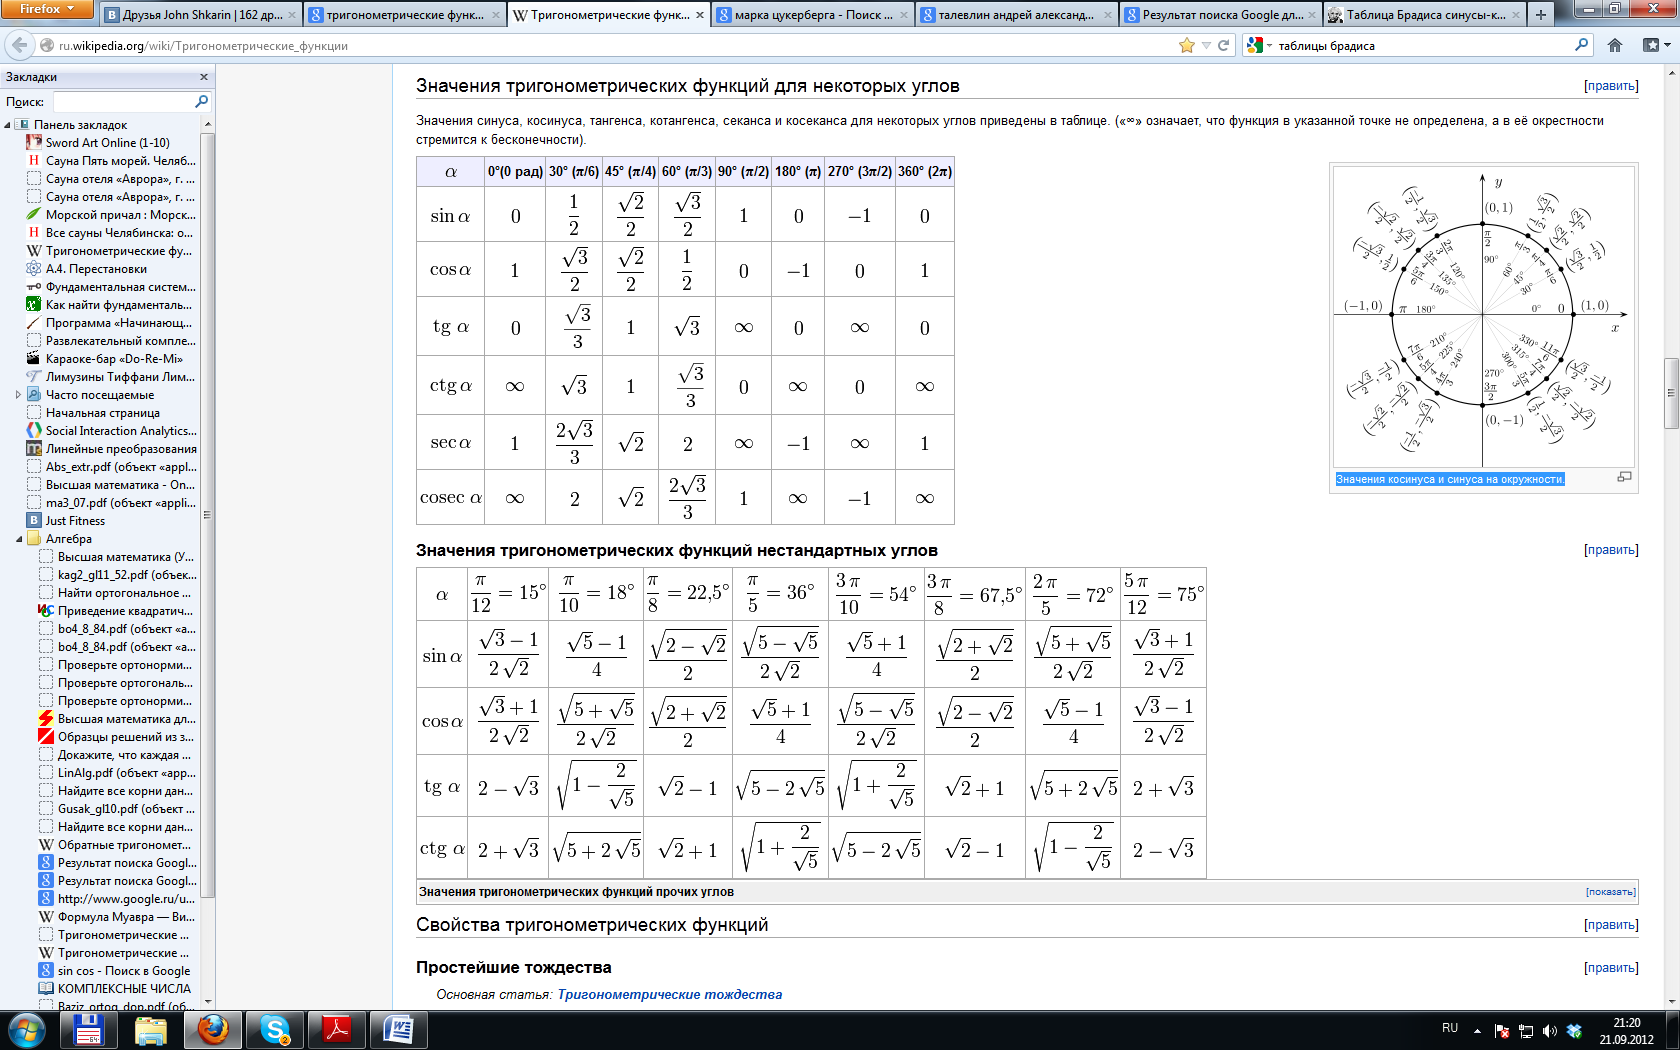Open Обратные тригонометрические bookmark
Image resolution: width=1680 pixels, height=1050 pixels.
pyautogui.click(x=116, y=845)
